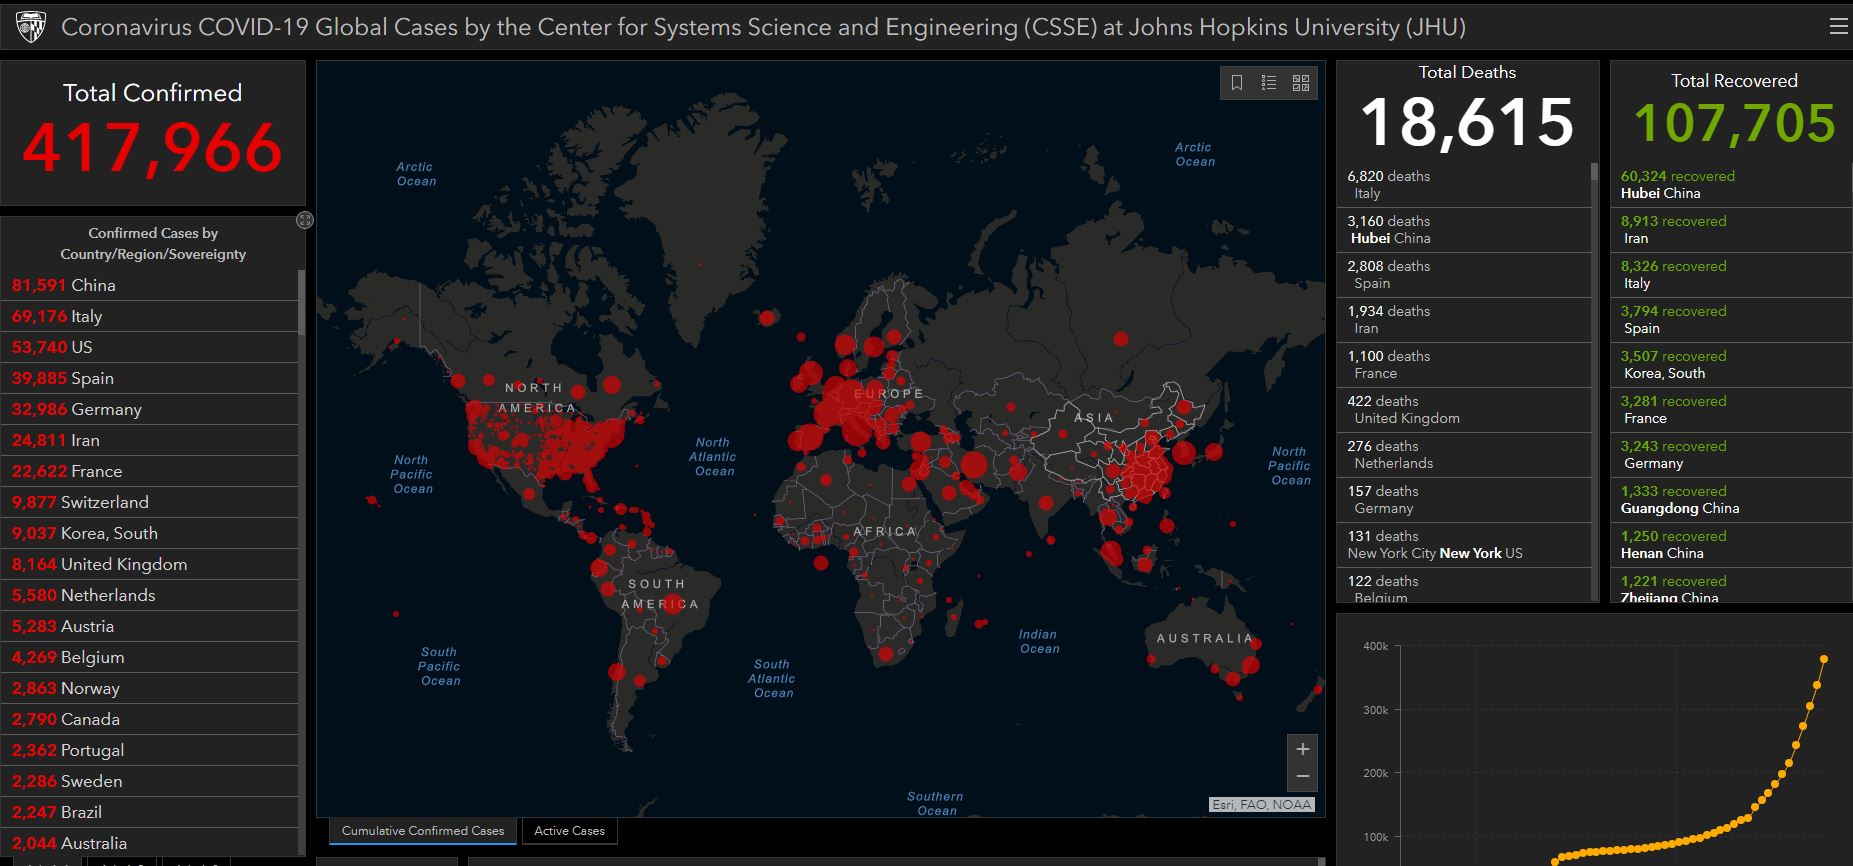Click the Total Deaths 18,615 figure
Viewport: 1853px width, 866px height.
click(x=1467, y=122)
